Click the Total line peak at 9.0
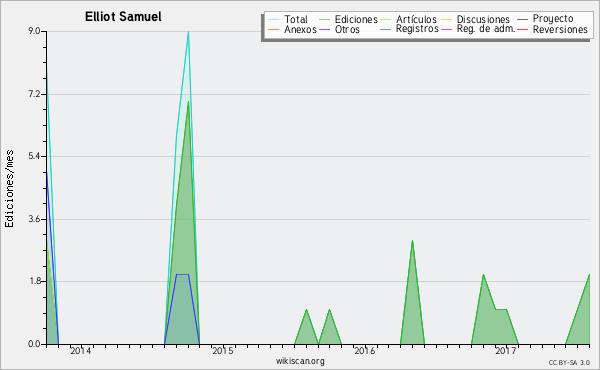The width and height of the screenshot is (600, 370). tap(188, 32)
